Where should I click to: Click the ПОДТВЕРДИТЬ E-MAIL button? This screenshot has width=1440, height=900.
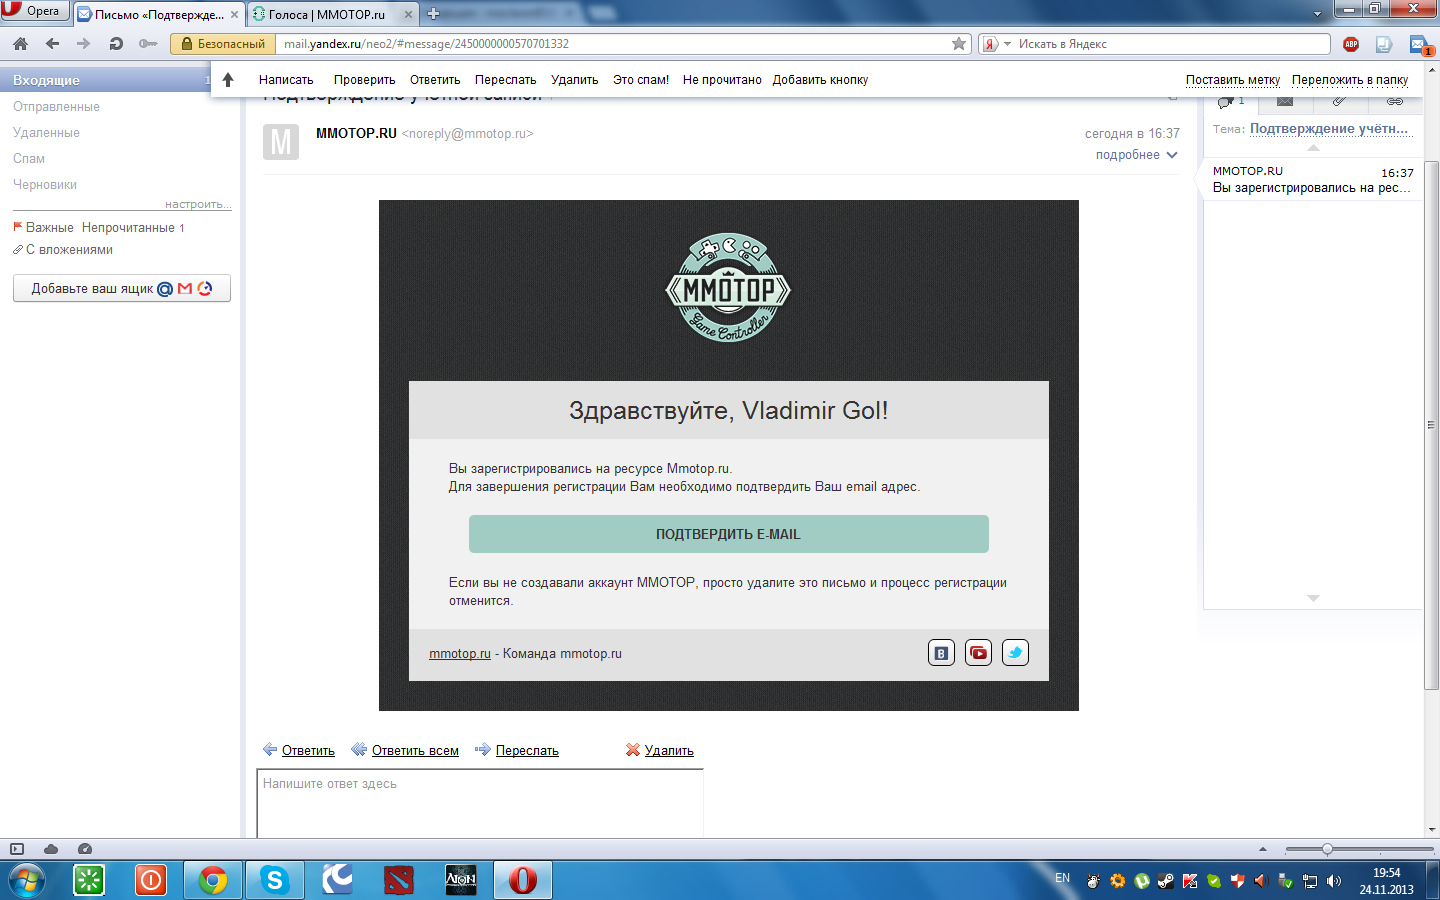pyautogui.click(x=729, y=534)
